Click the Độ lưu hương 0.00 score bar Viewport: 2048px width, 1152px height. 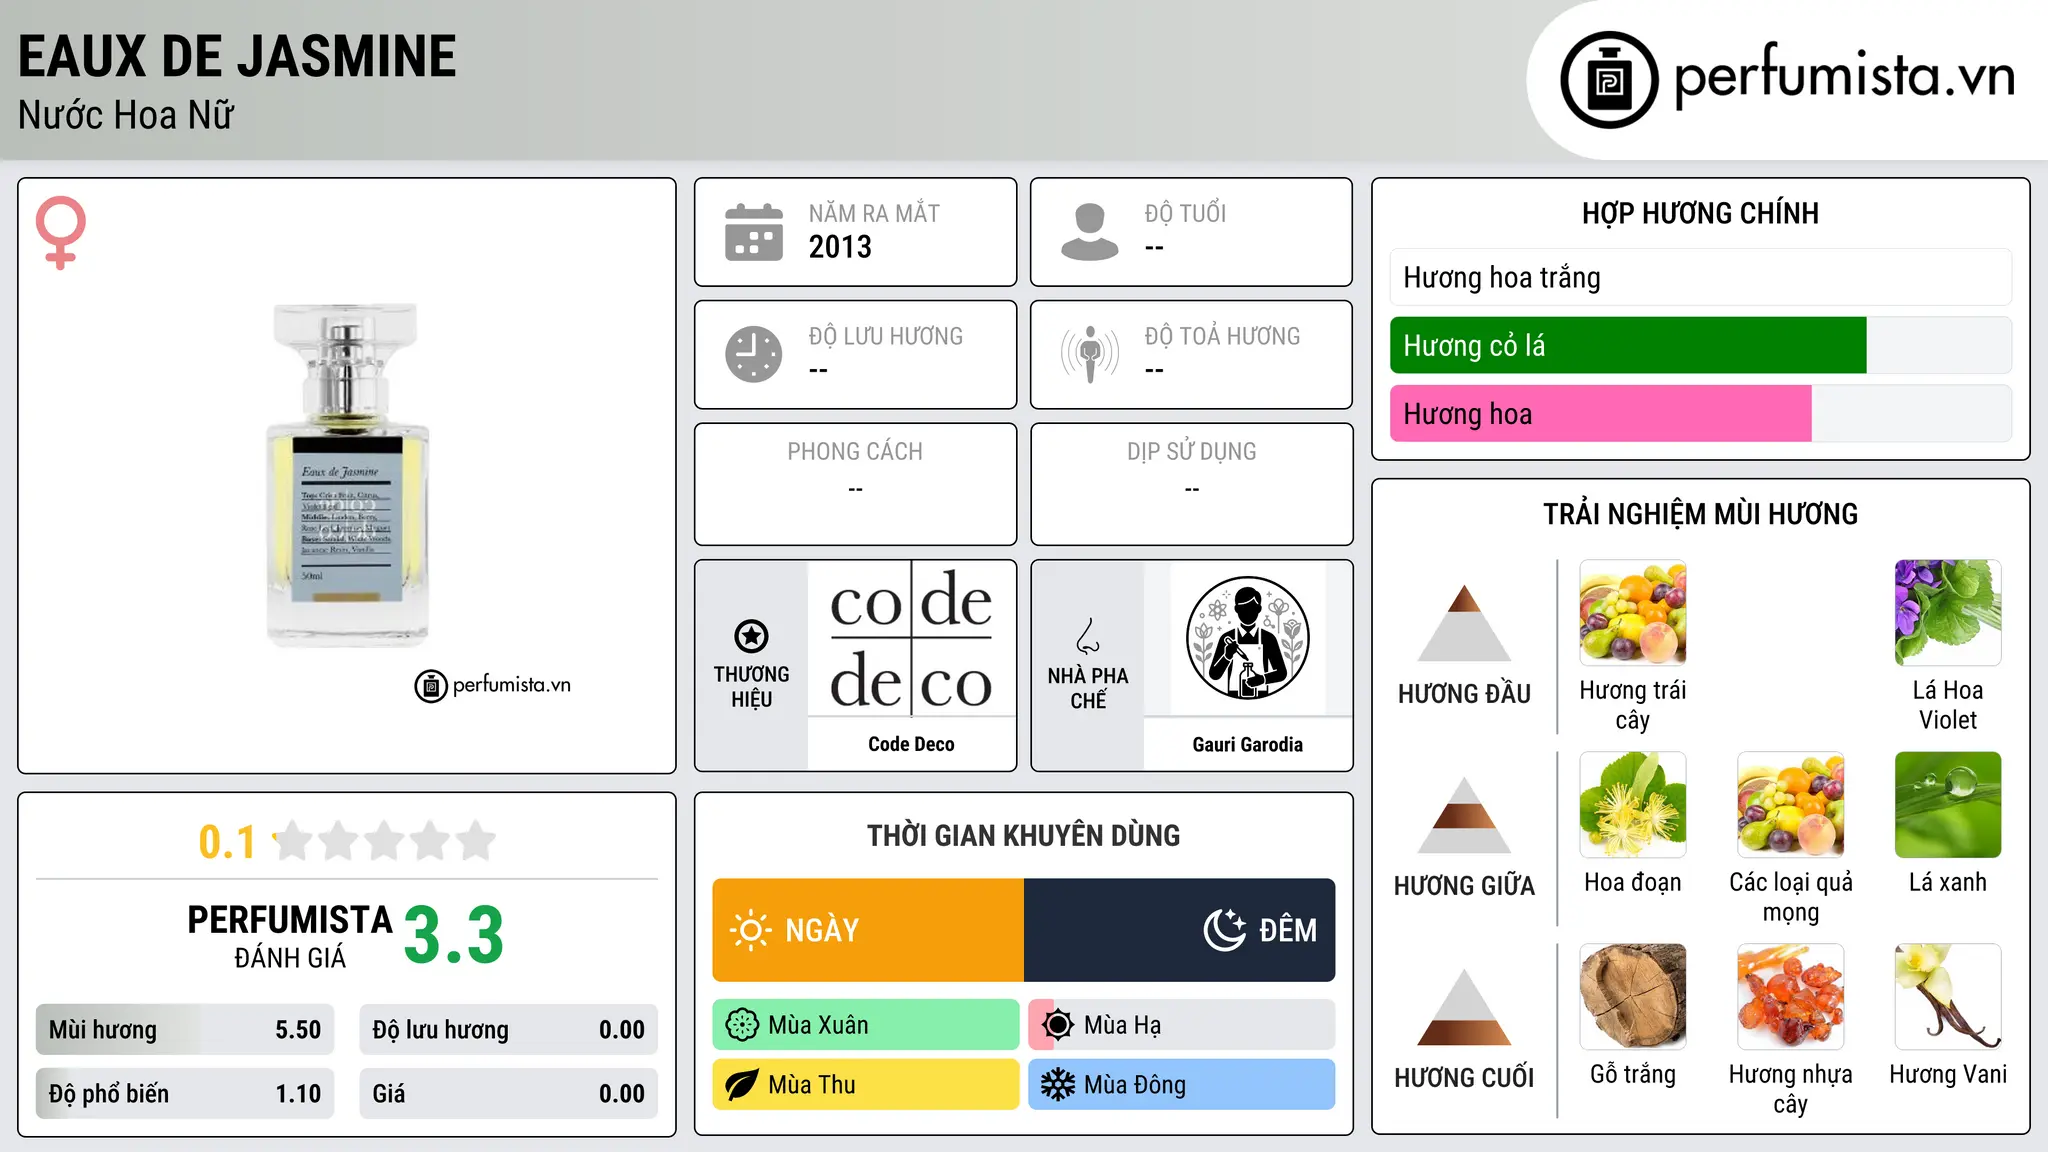[x=509, y=1030]
